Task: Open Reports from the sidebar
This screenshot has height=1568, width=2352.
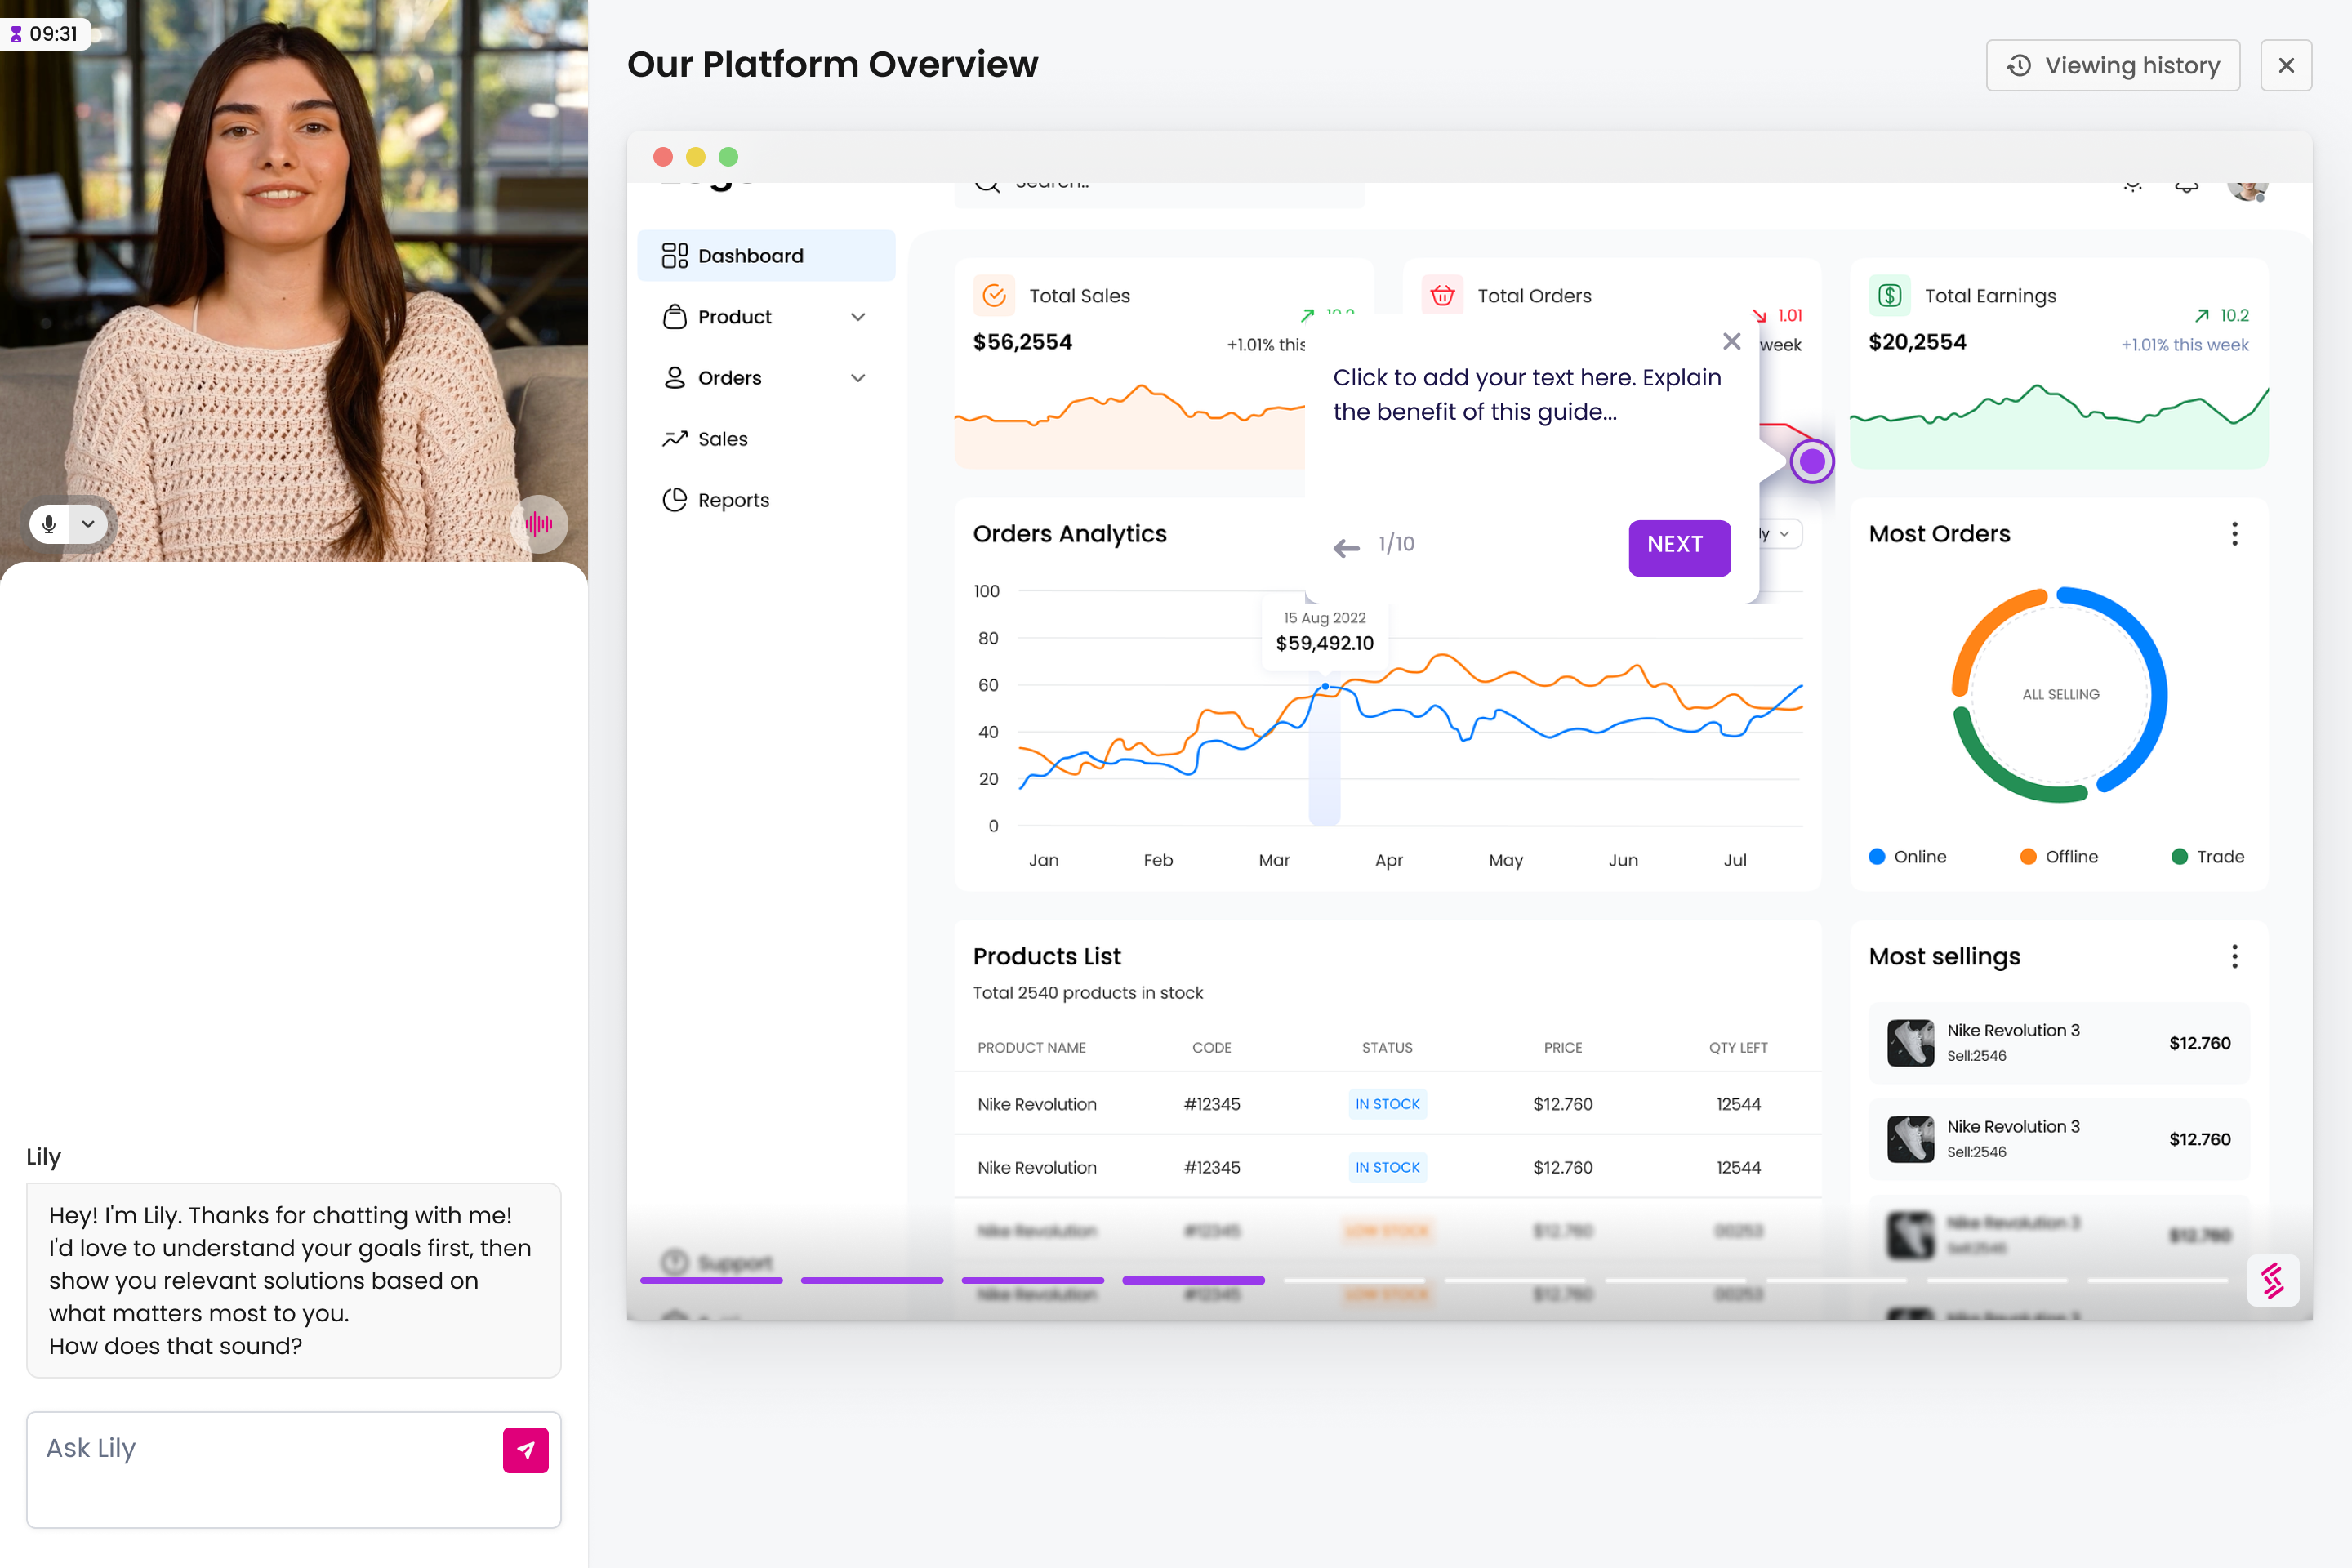Action: (732, 500)
